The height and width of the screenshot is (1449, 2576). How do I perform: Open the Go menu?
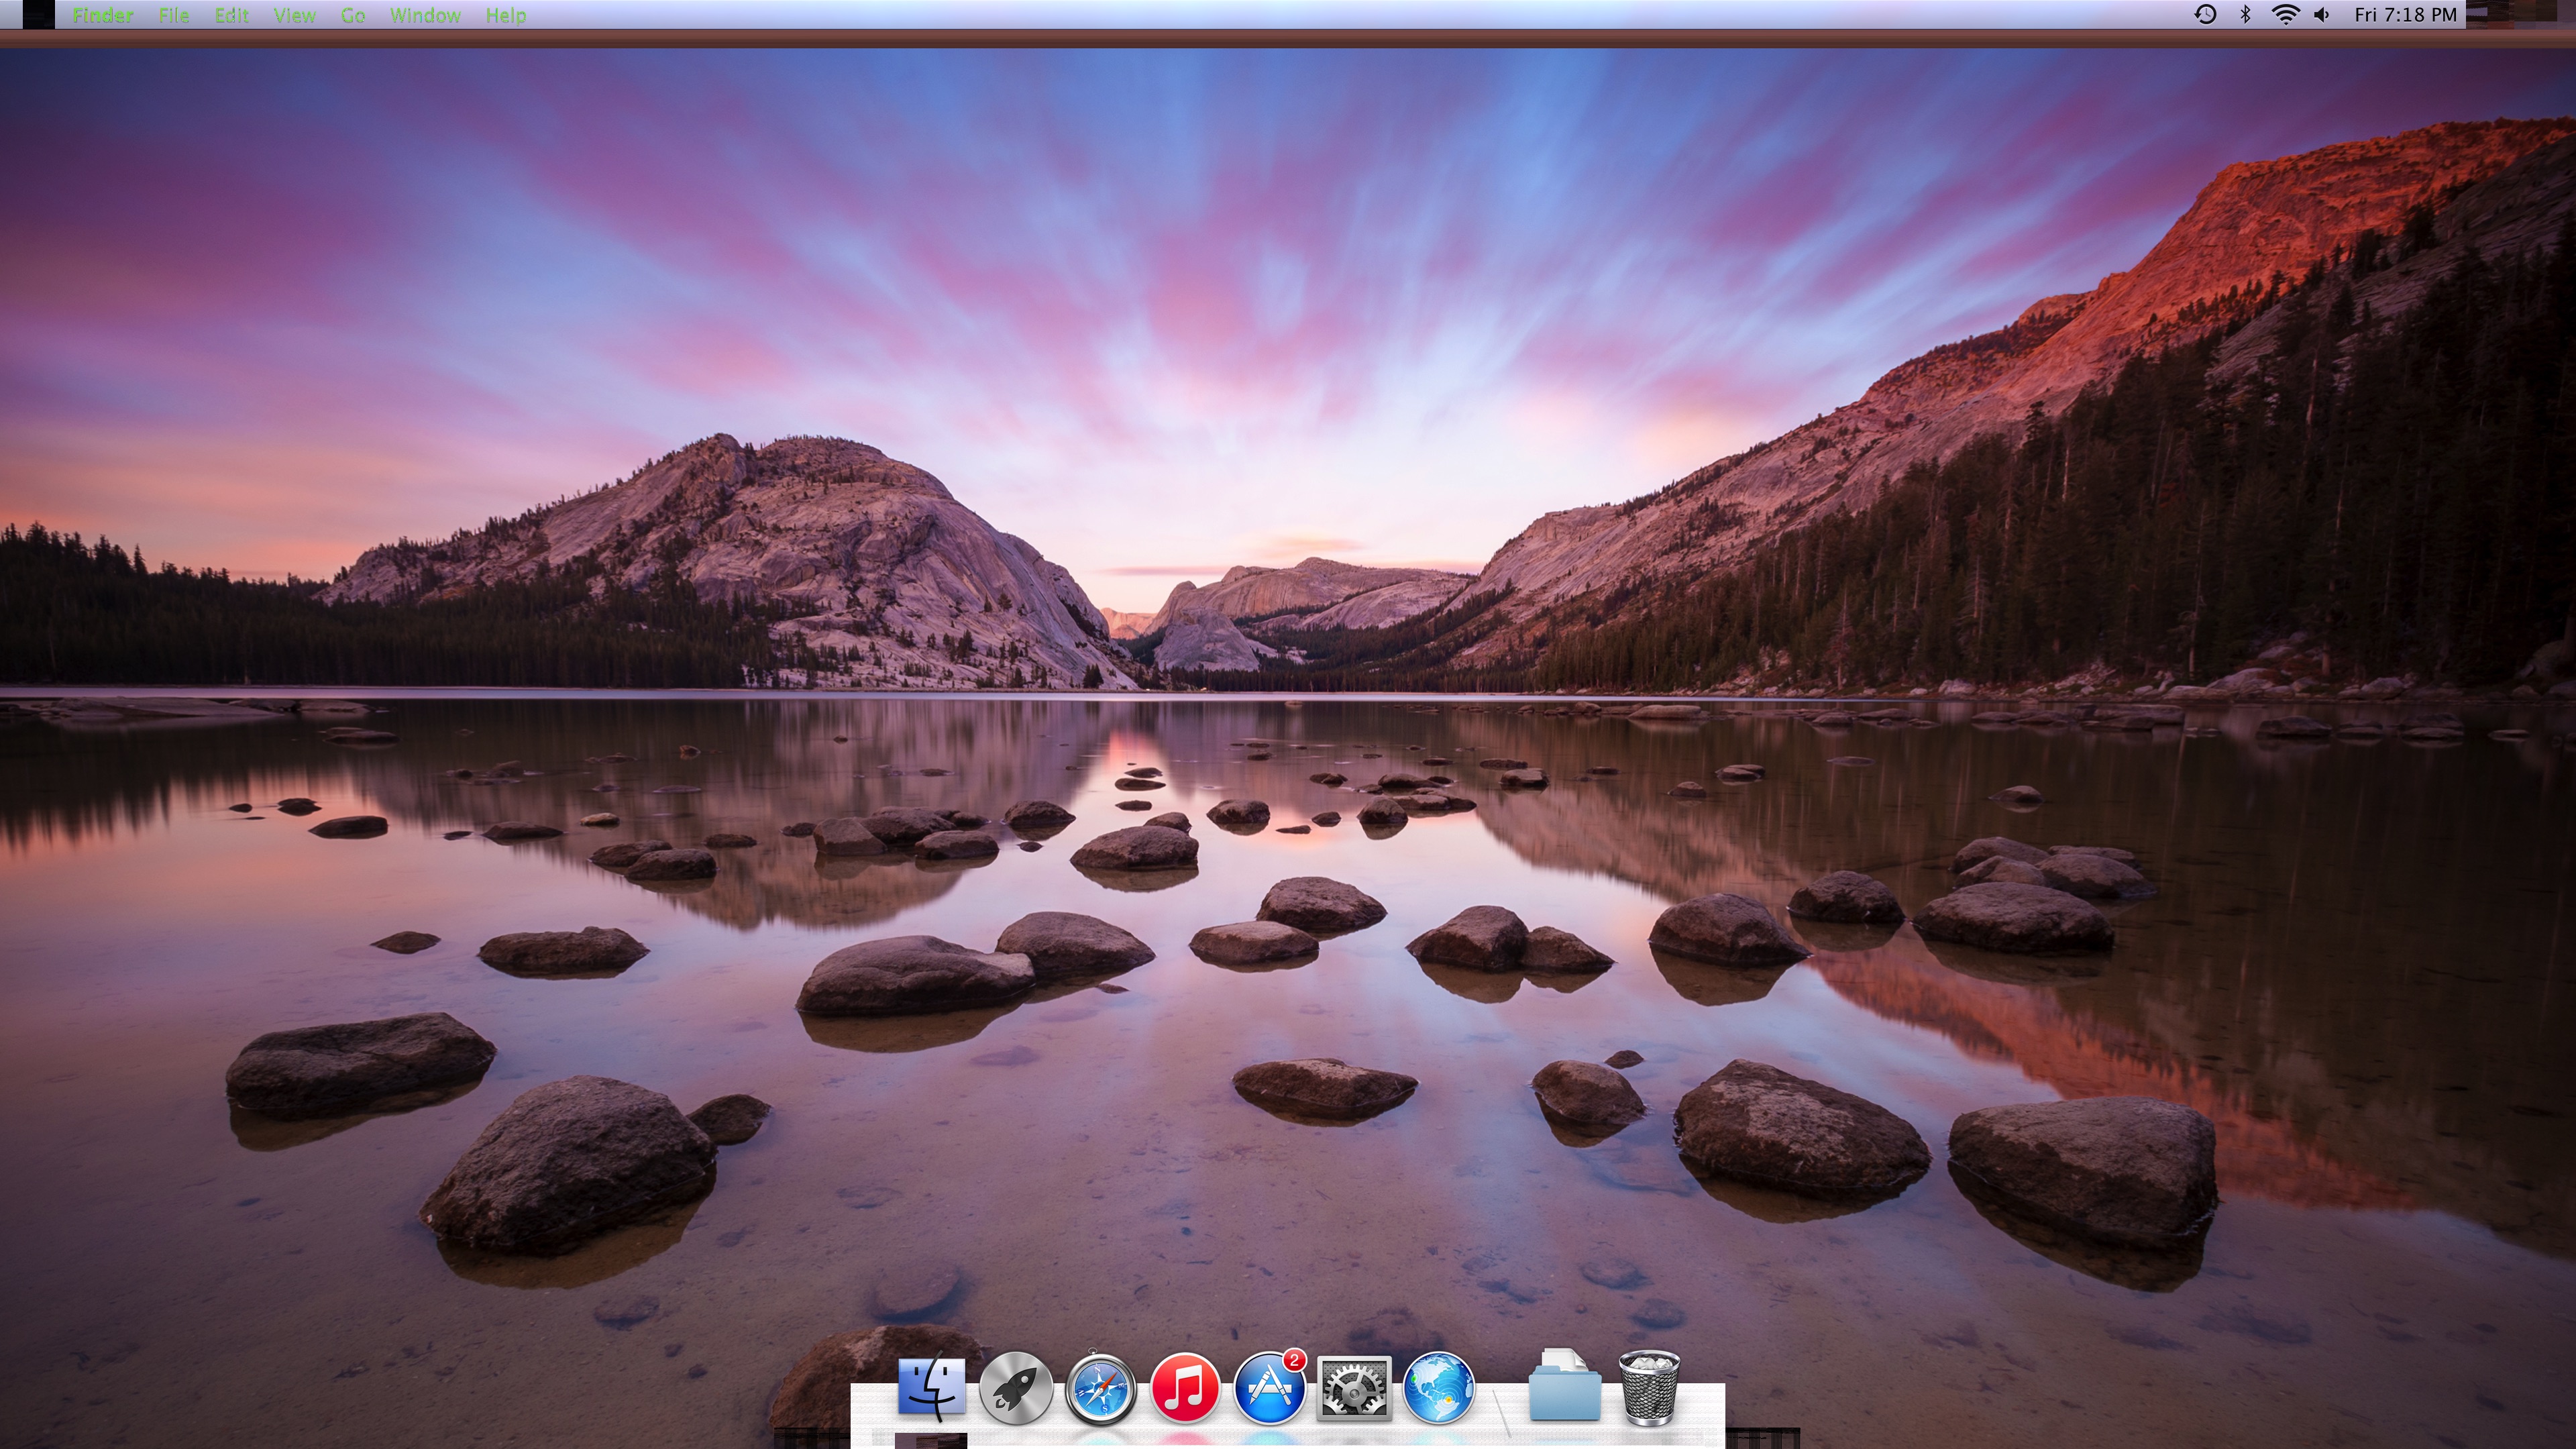point(353,15)
